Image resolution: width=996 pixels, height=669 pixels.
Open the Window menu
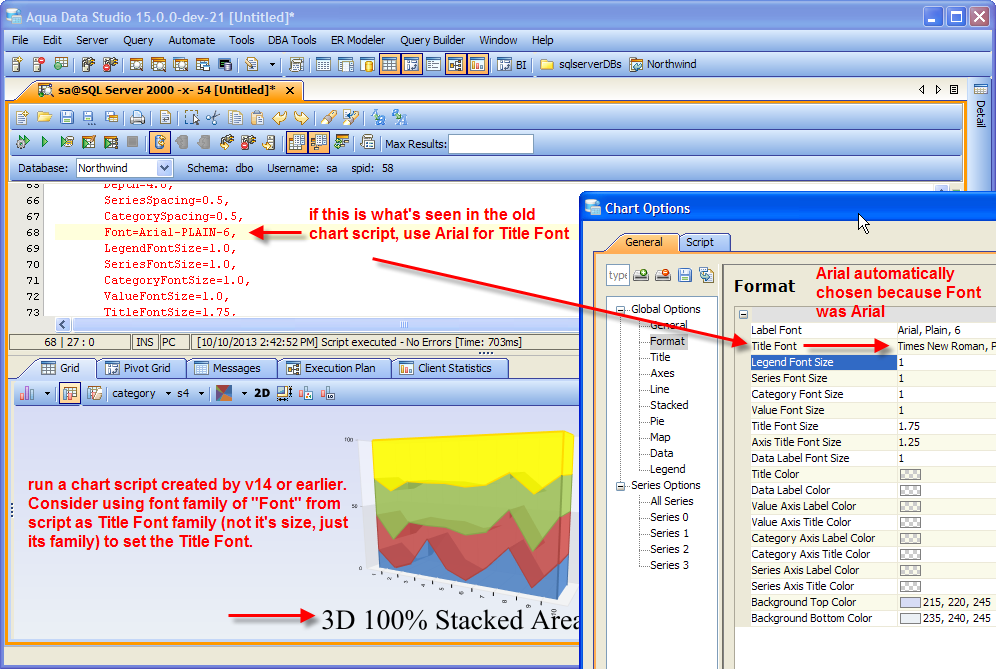click(498, 40)
